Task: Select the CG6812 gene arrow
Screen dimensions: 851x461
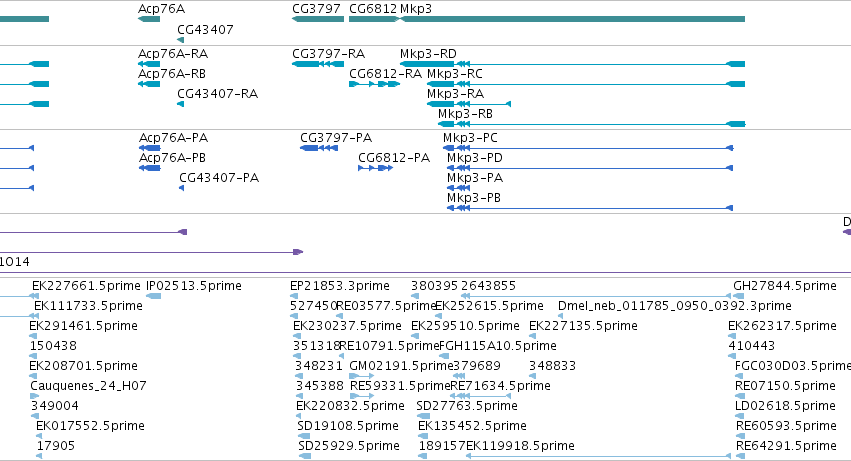Action: tap(374, 19)
